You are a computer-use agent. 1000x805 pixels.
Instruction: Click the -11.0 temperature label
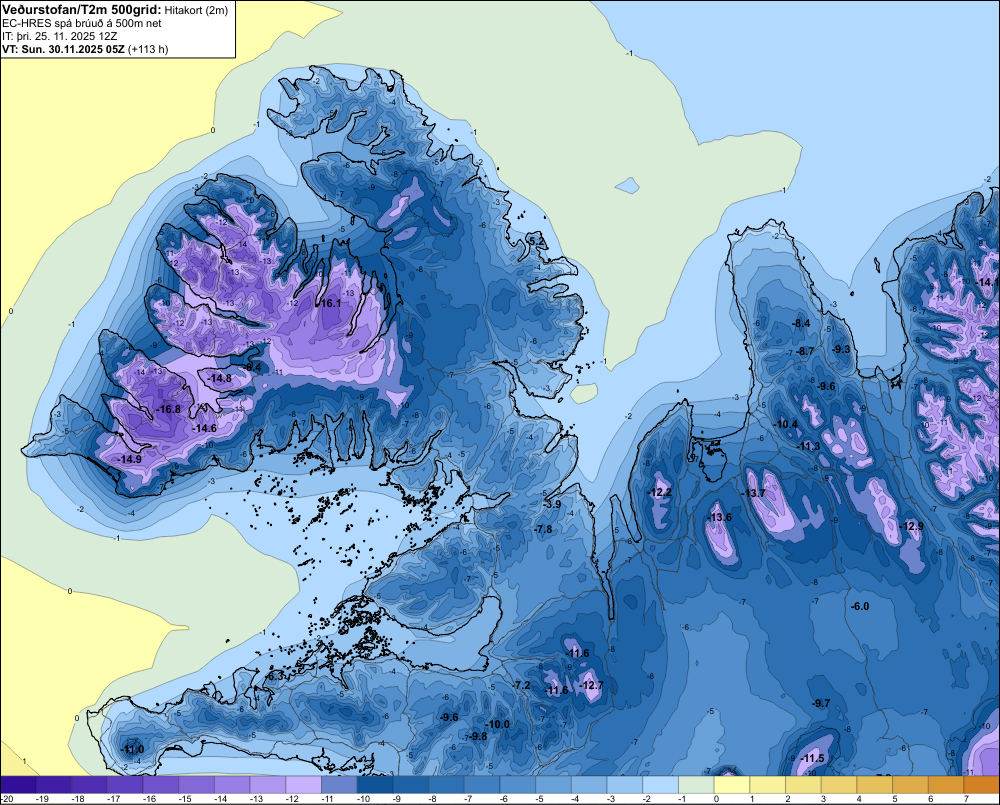(x=132, y=750)
